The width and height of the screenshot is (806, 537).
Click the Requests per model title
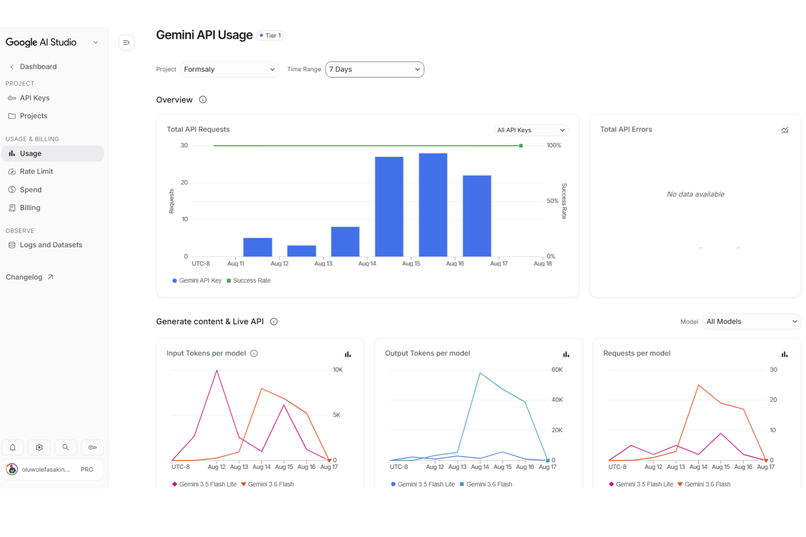point(636,353)
